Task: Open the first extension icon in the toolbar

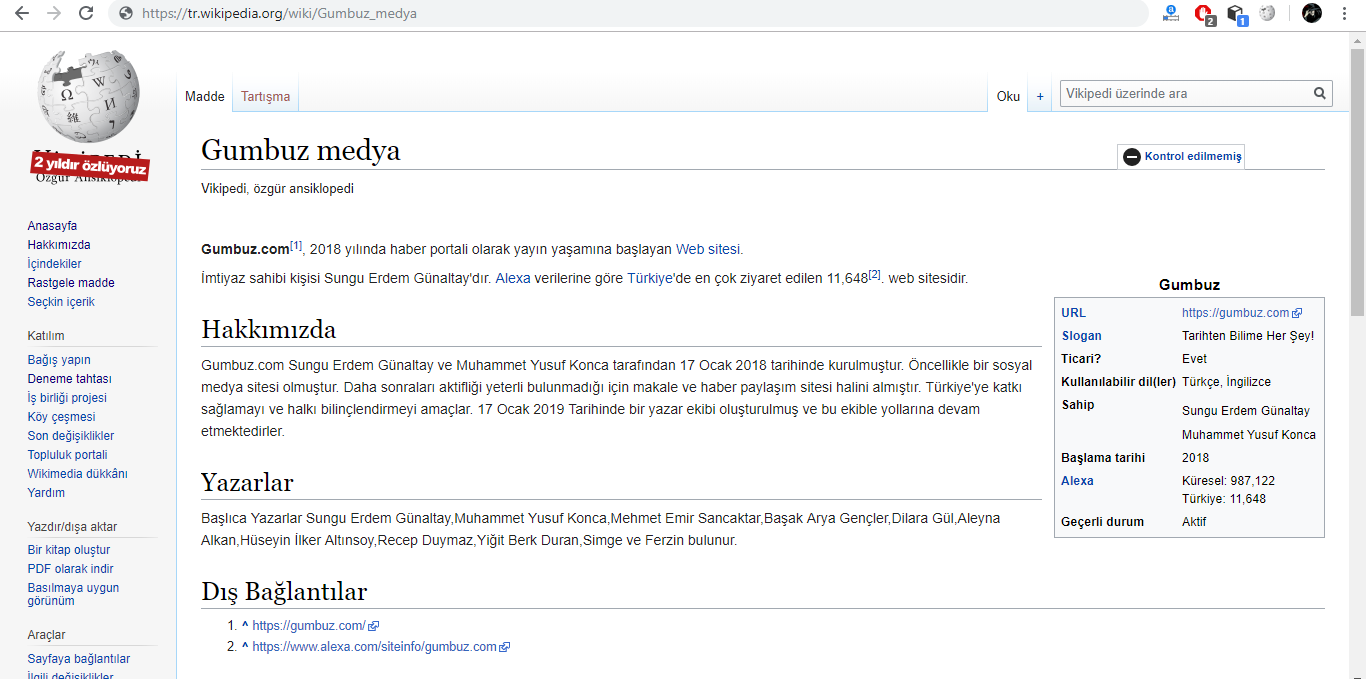Action: pos(1171,14)
